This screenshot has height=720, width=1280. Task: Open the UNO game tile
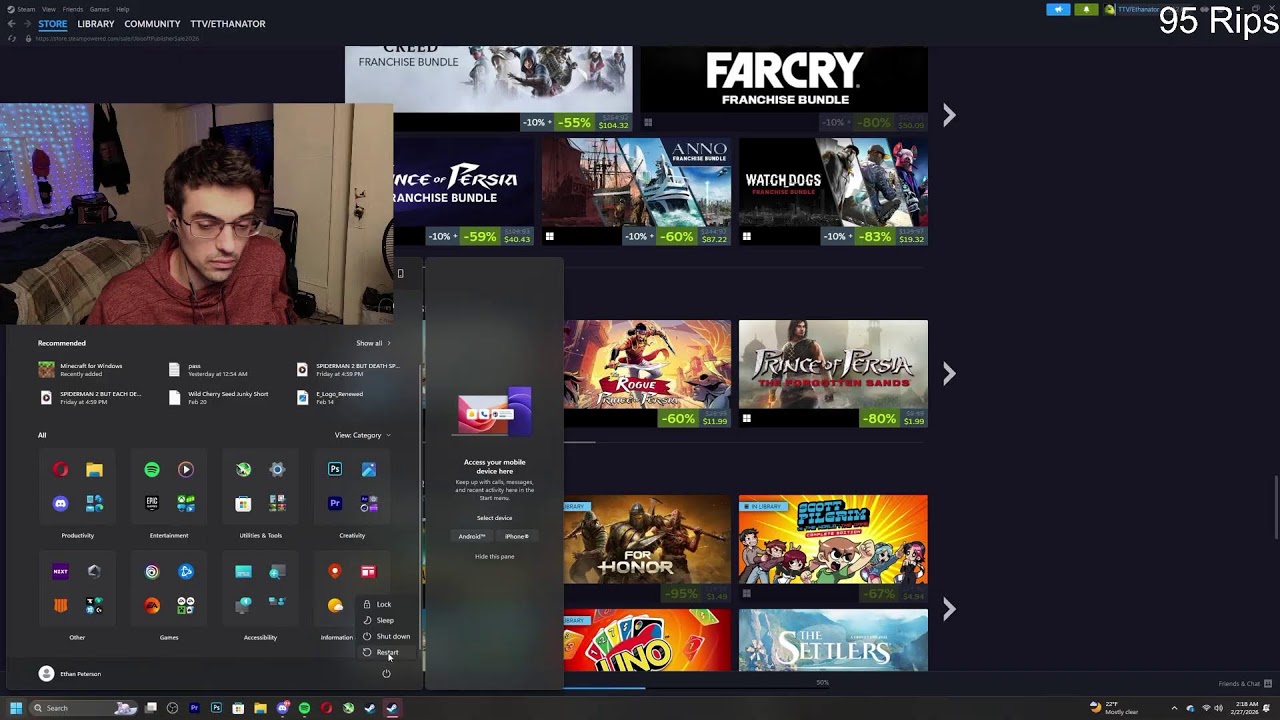[x=647, y=640]
